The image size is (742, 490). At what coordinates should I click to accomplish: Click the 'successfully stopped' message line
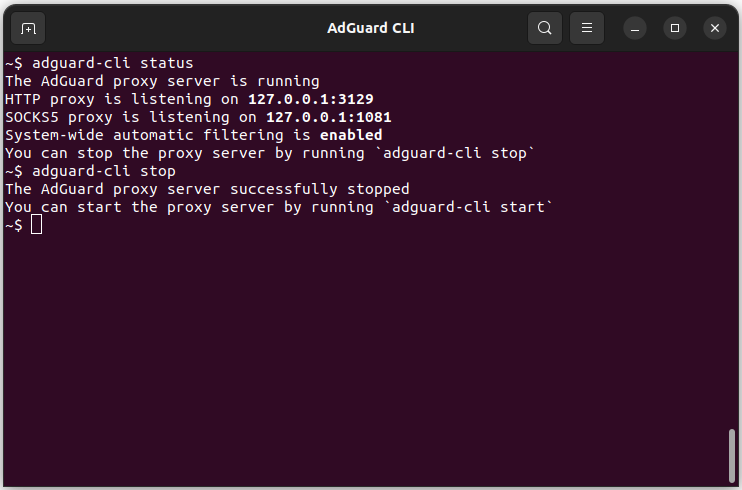tap(207, 189)
